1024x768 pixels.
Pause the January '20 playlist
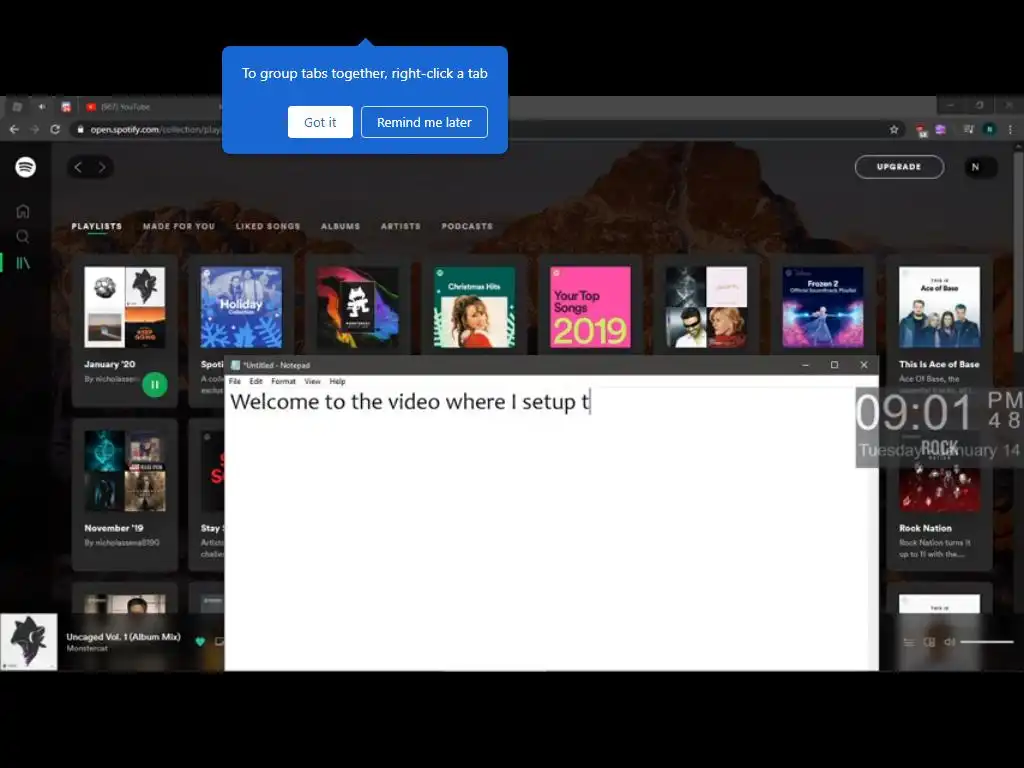click(155, 385)
